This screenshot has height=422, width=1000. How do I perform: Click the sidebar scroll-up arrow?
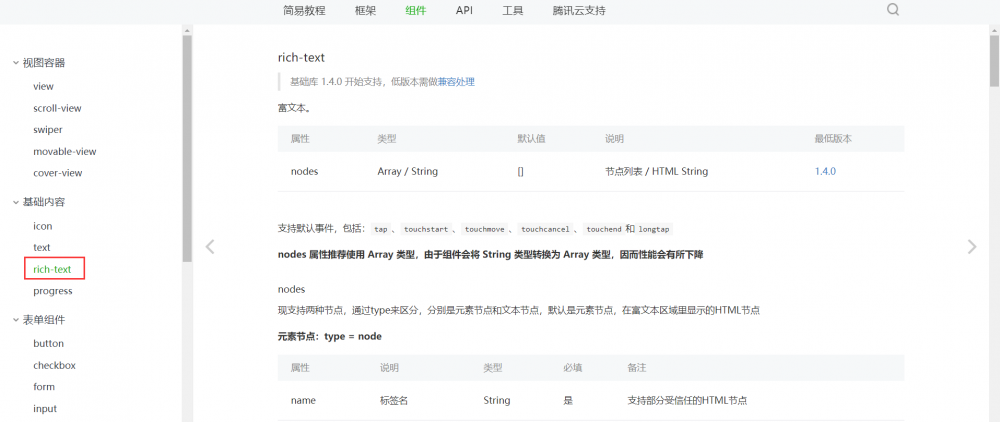click(187, 30)
